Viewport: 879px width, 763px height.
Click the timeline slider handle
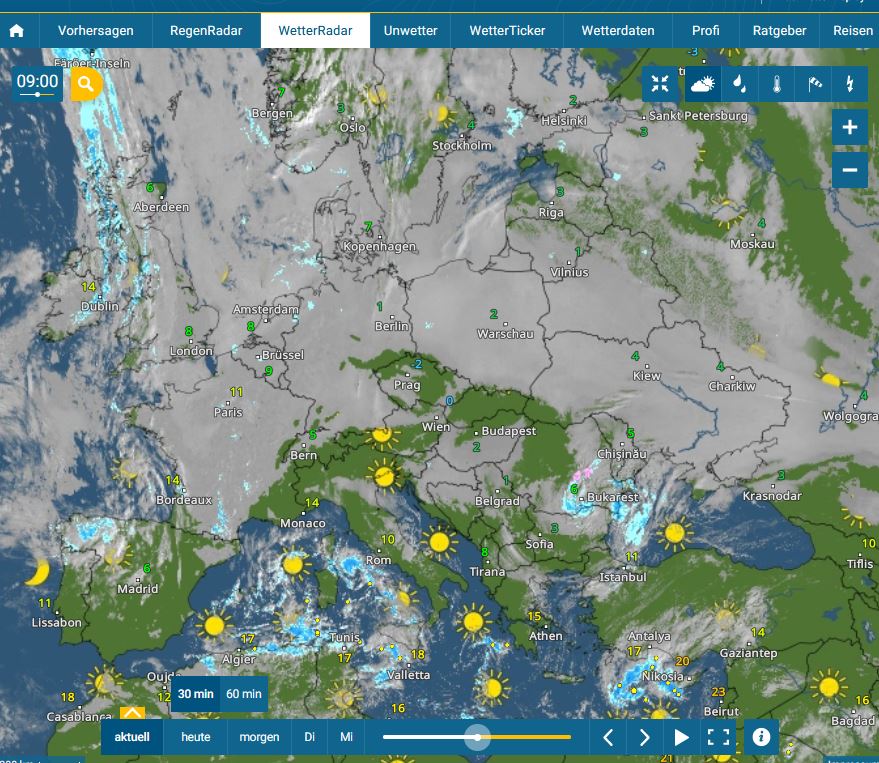[x=478, y=737]
